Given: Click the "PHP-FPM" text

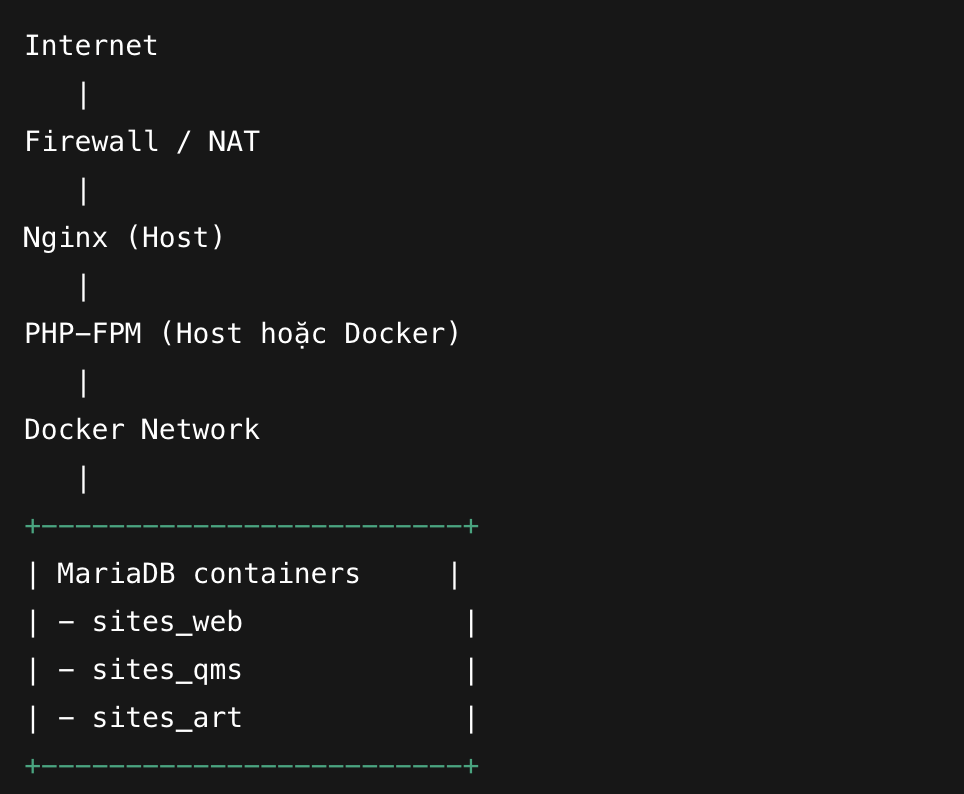Looking at the screenshot, I should 83,334.
